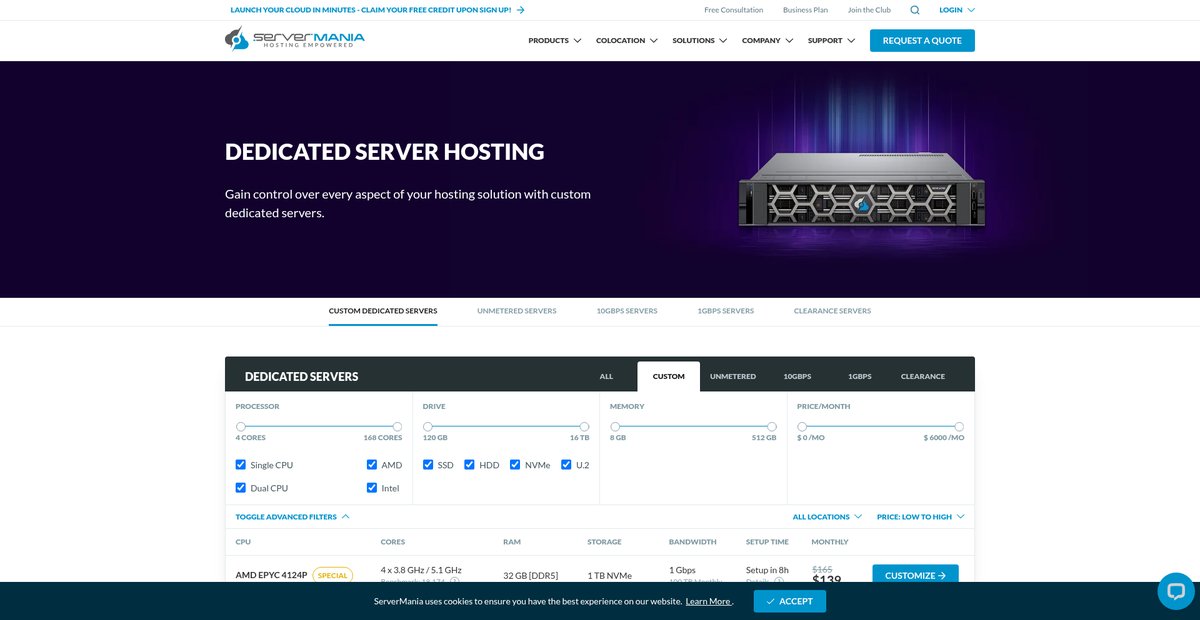
Task: Click the ServerMania logo
Action: click(x=294, y=39)
